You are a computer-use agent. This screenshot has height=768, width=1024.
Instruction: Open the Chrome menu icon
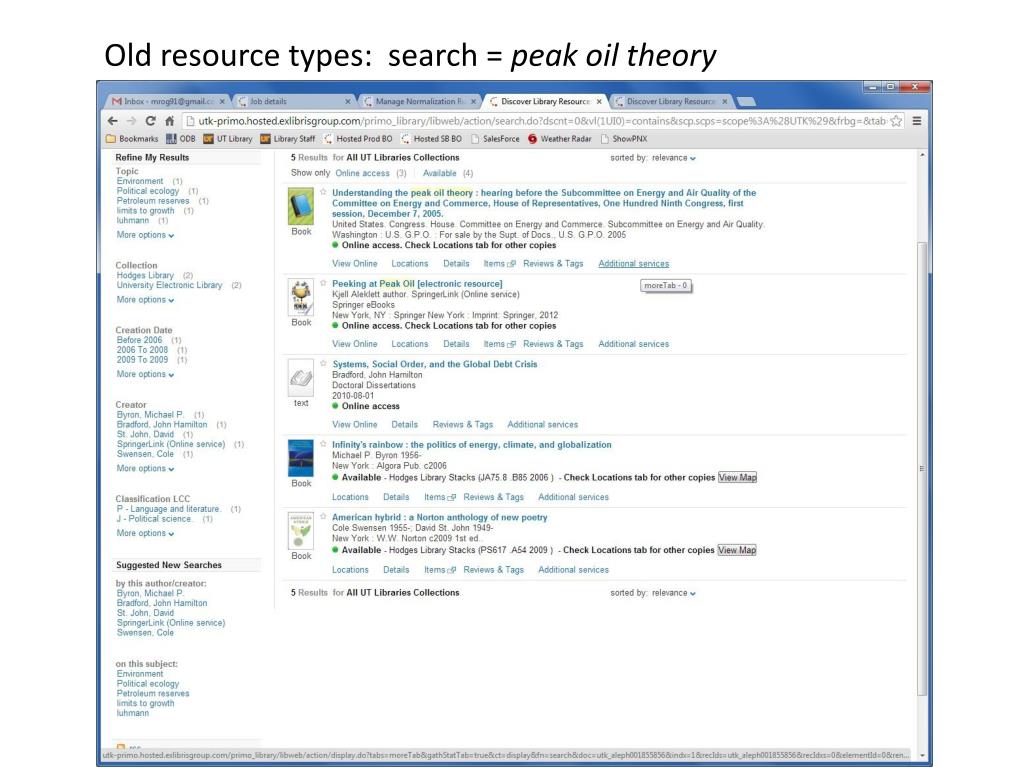point(917,121)
